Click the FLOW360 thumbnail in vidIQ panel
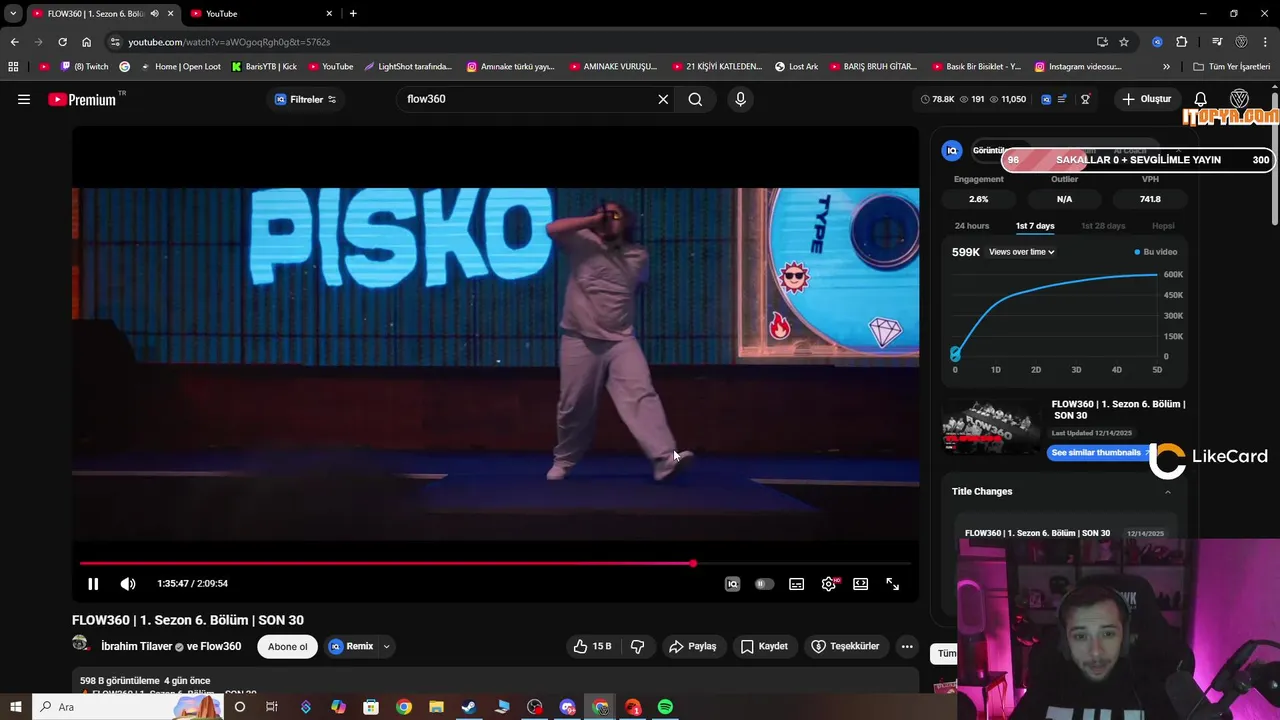The width and height of the screenshot is (1280, 720). (x=991, y=426)
